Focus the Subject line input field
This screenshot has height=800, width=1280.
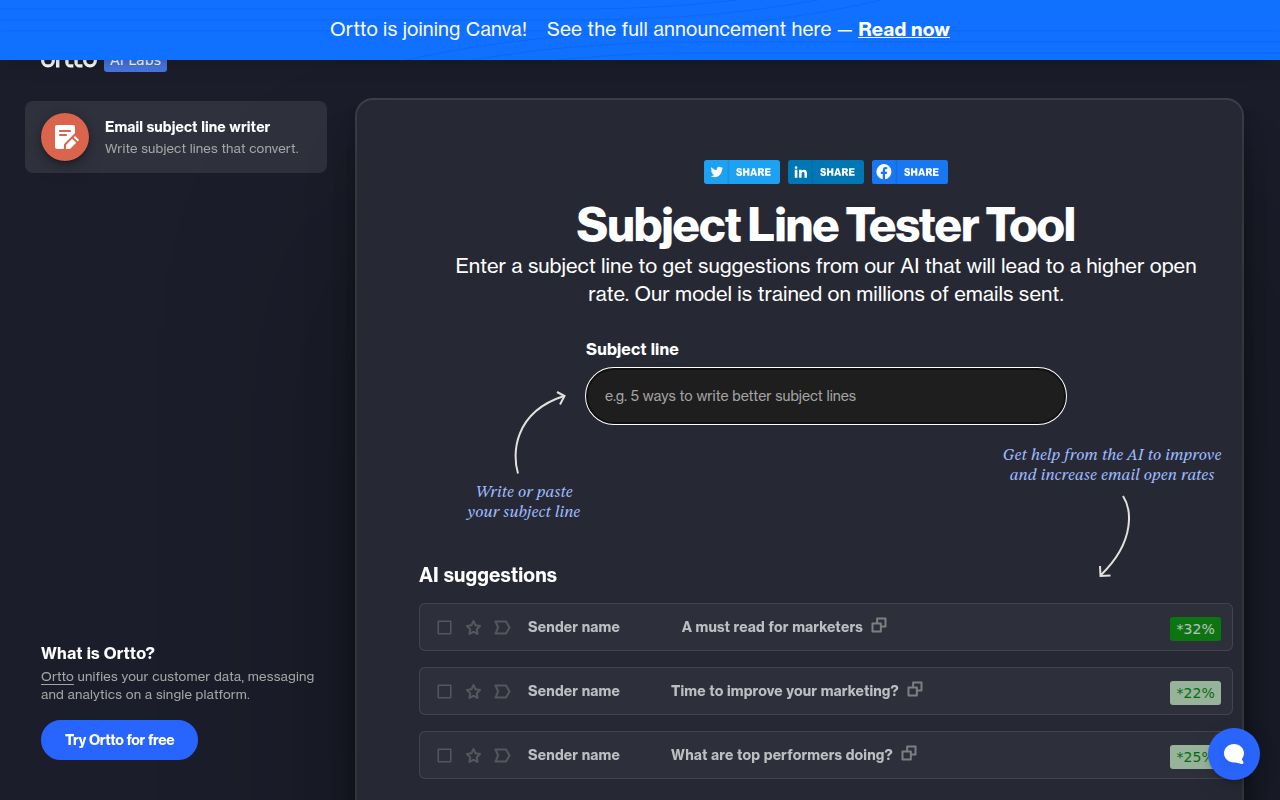tap(826, 396)
